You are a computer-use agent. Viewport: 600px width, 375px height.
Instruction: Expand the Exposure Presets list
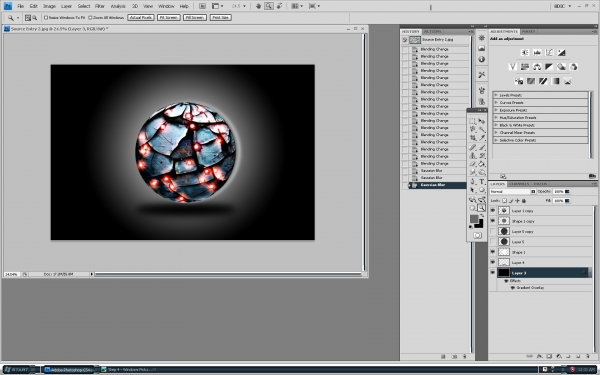pyautogui.click(x=496, y=110)
